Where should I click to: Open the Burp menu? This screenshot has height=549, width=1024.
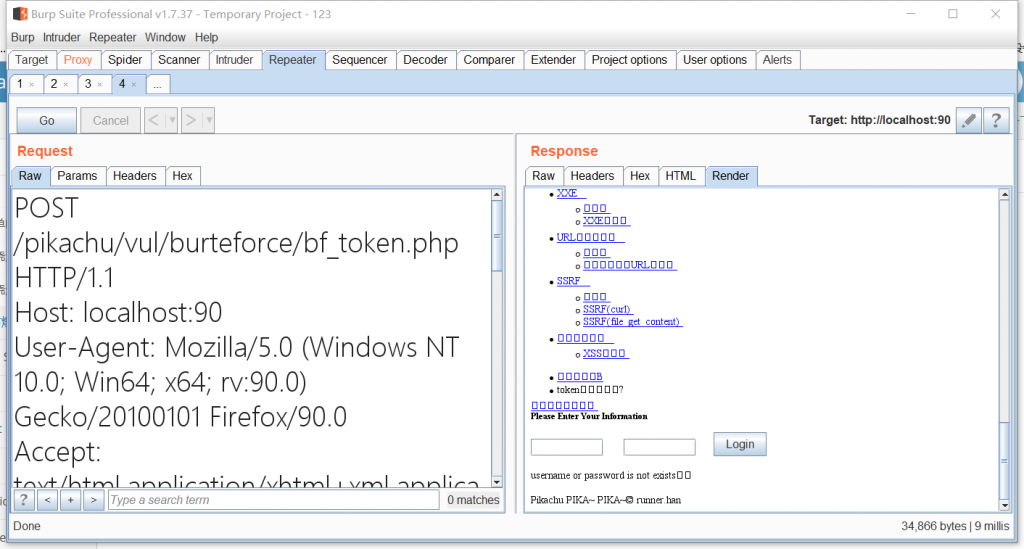pos(22,37)
